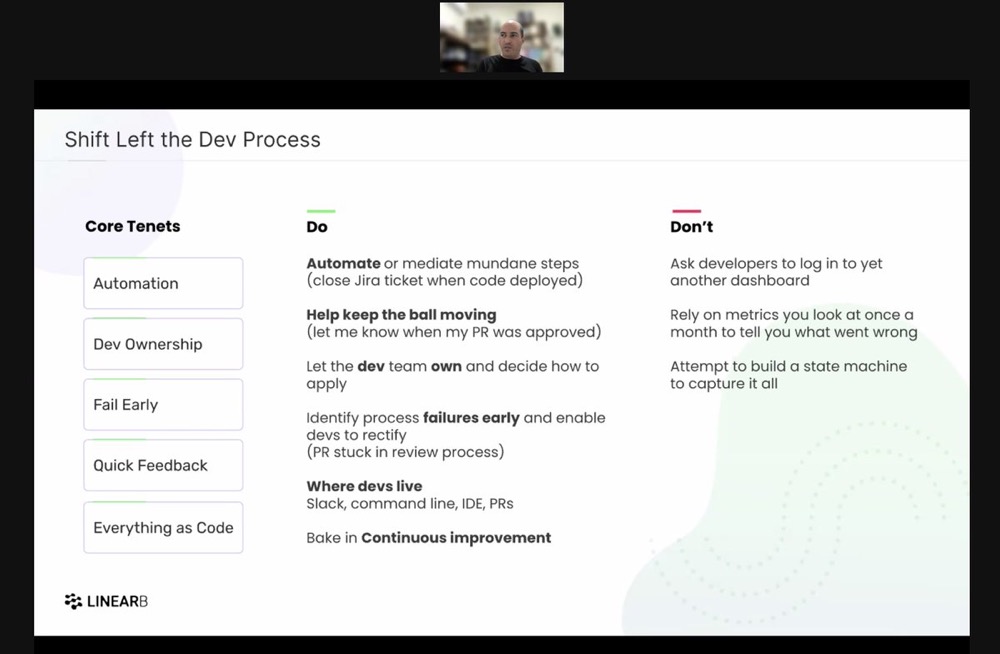Click the 'Do' column heading
This screenshot has height=654, width=1000.
point(317,227)
